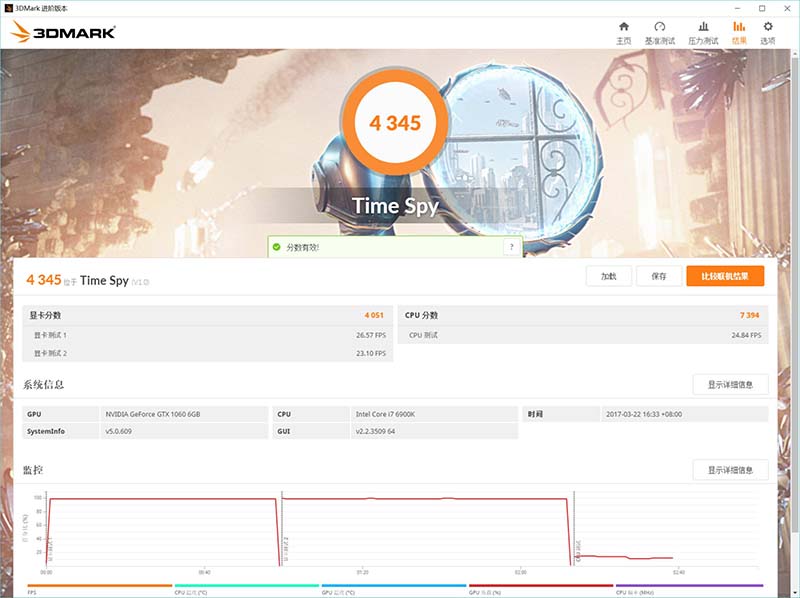Toggle the teal CPU temperature legend bar

(247, 586)
